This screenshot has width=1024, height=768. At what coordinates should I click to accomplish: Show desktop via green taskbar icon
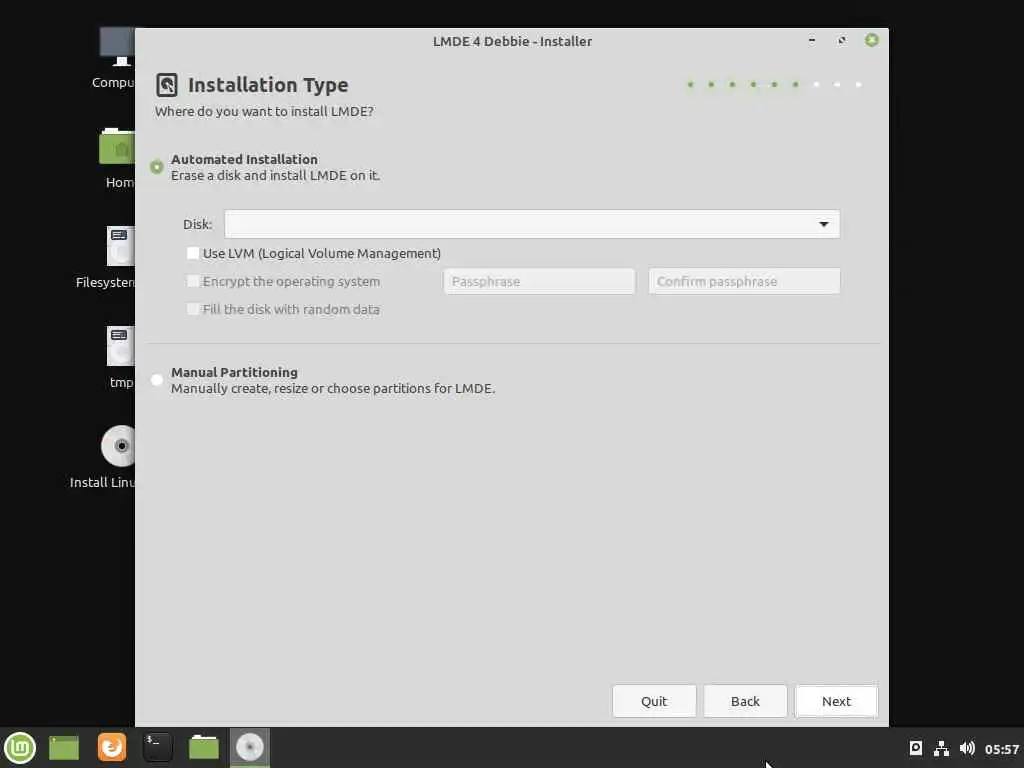click(64, 748)
